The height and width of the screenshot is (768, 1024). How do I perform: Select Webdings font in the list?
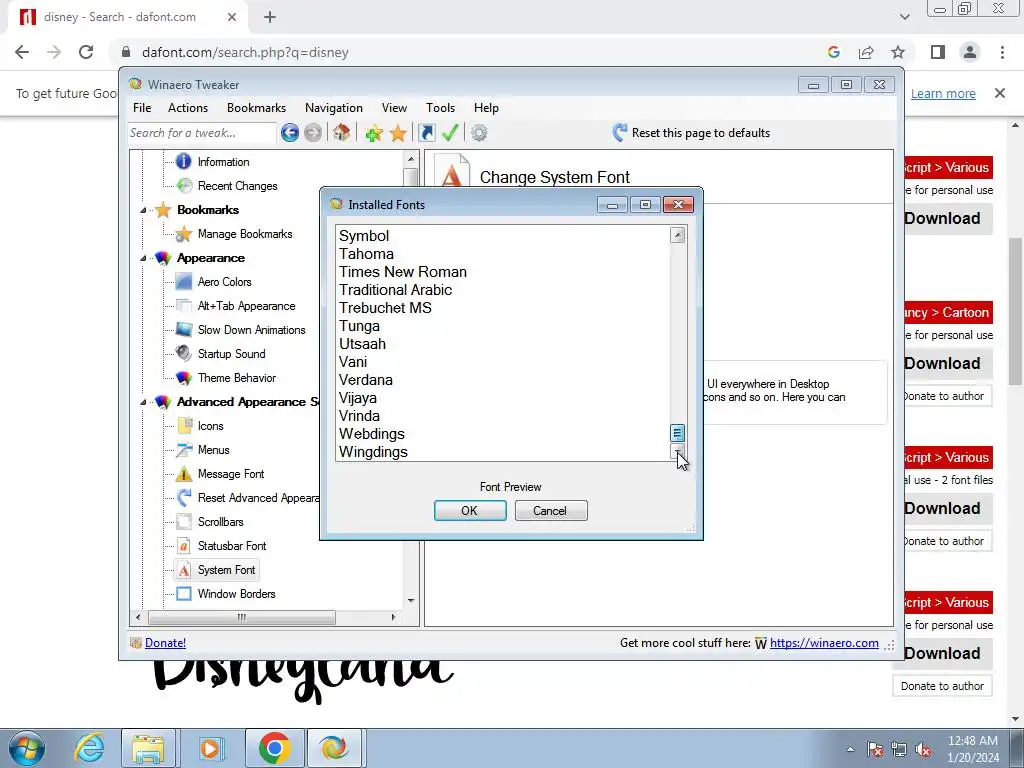[x=372, y=434]
